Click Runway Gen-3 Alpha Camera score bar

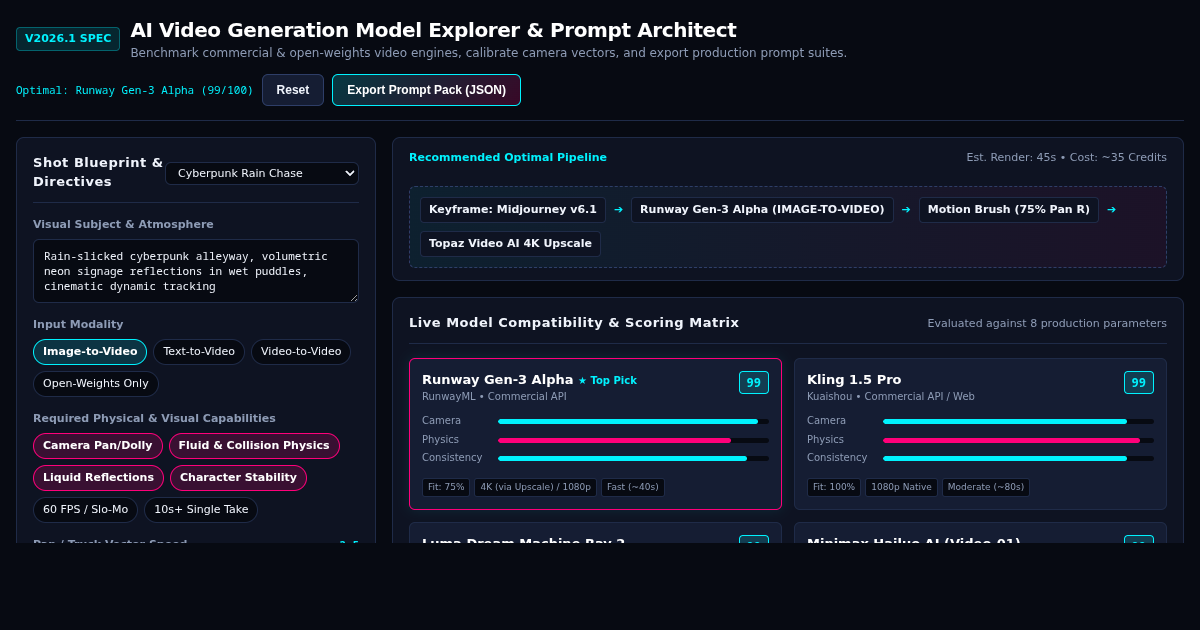634,421
